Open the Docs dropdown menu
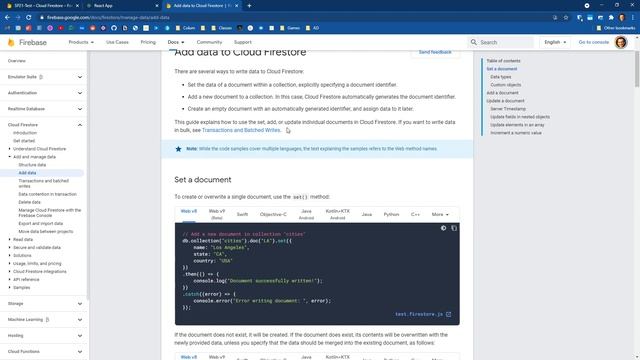 pos(176,42)
